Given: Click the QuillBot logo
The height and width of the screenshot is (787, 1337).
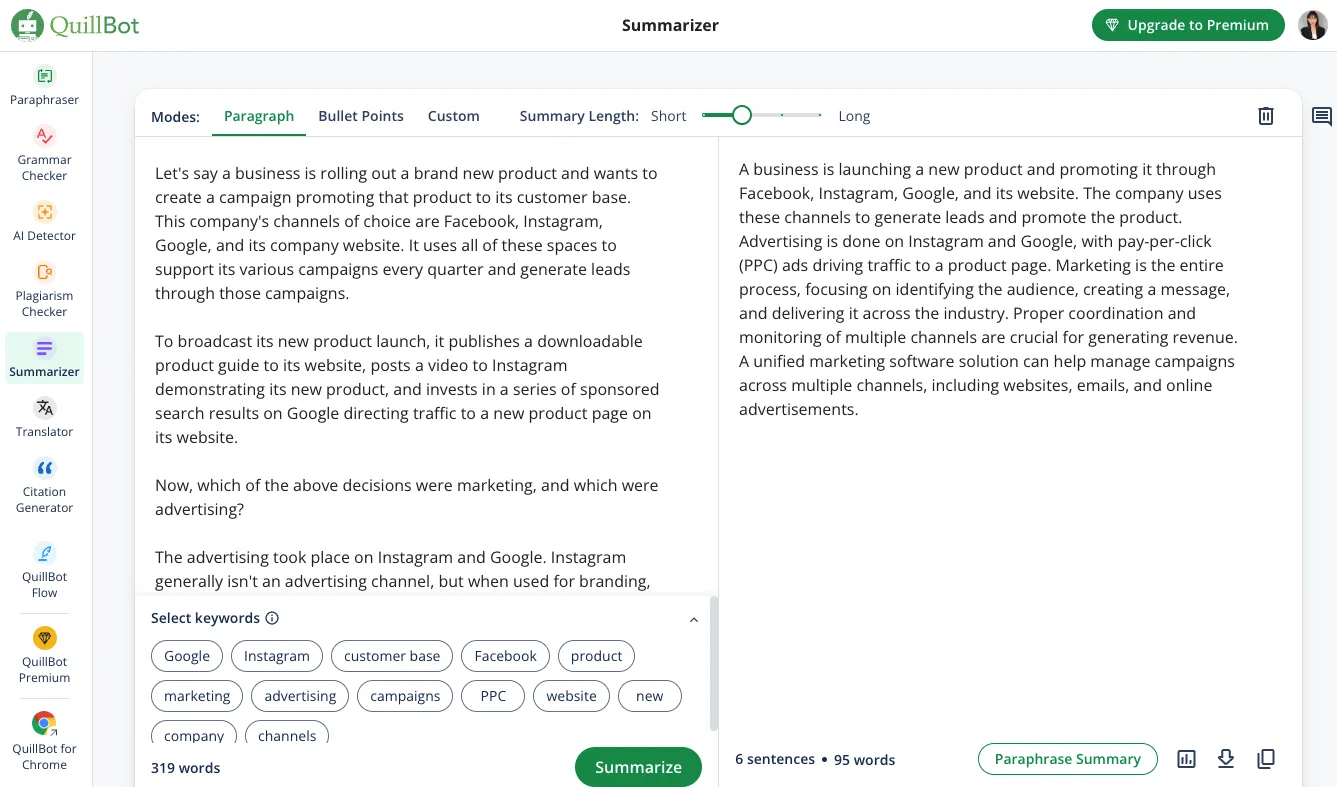Looking at the screenshot, I should tap(75, 25).
